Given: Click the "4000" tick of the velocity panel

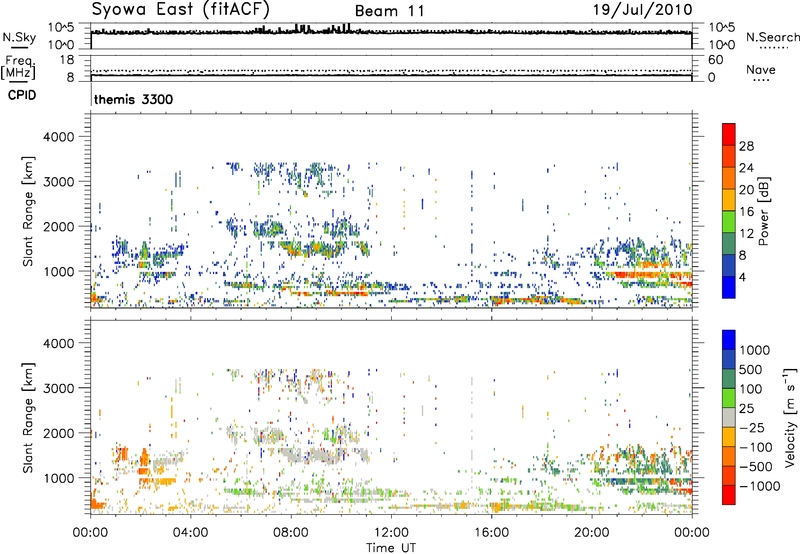Looking at the screenshot, I should coord(59,343).
